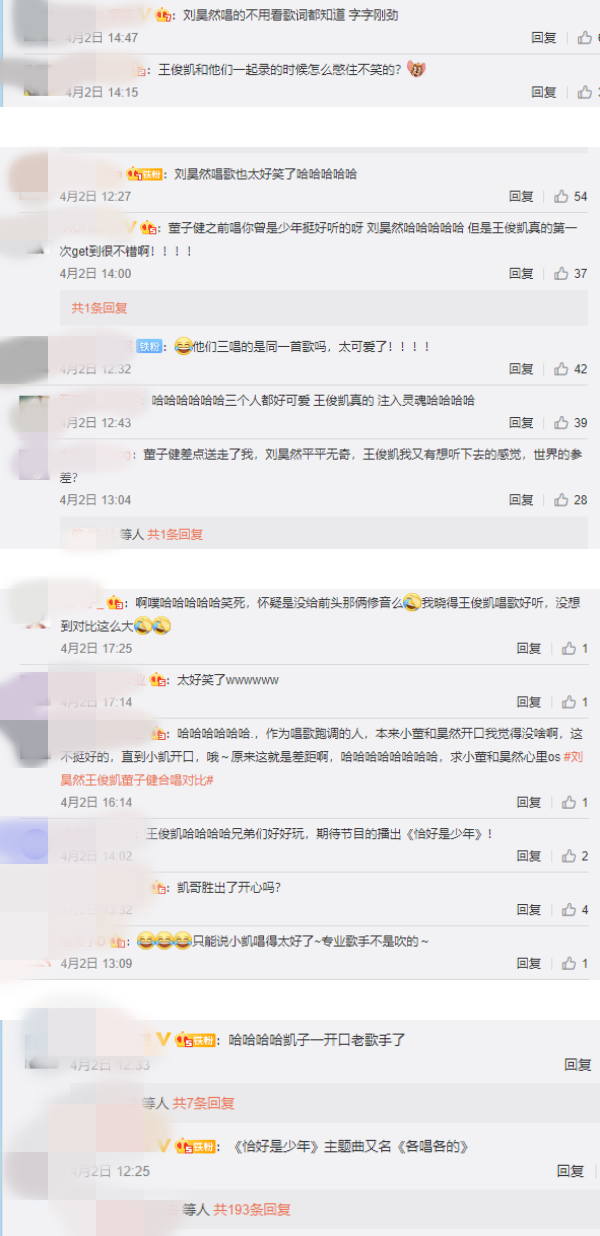Like the comment with 54 likes

570,197
